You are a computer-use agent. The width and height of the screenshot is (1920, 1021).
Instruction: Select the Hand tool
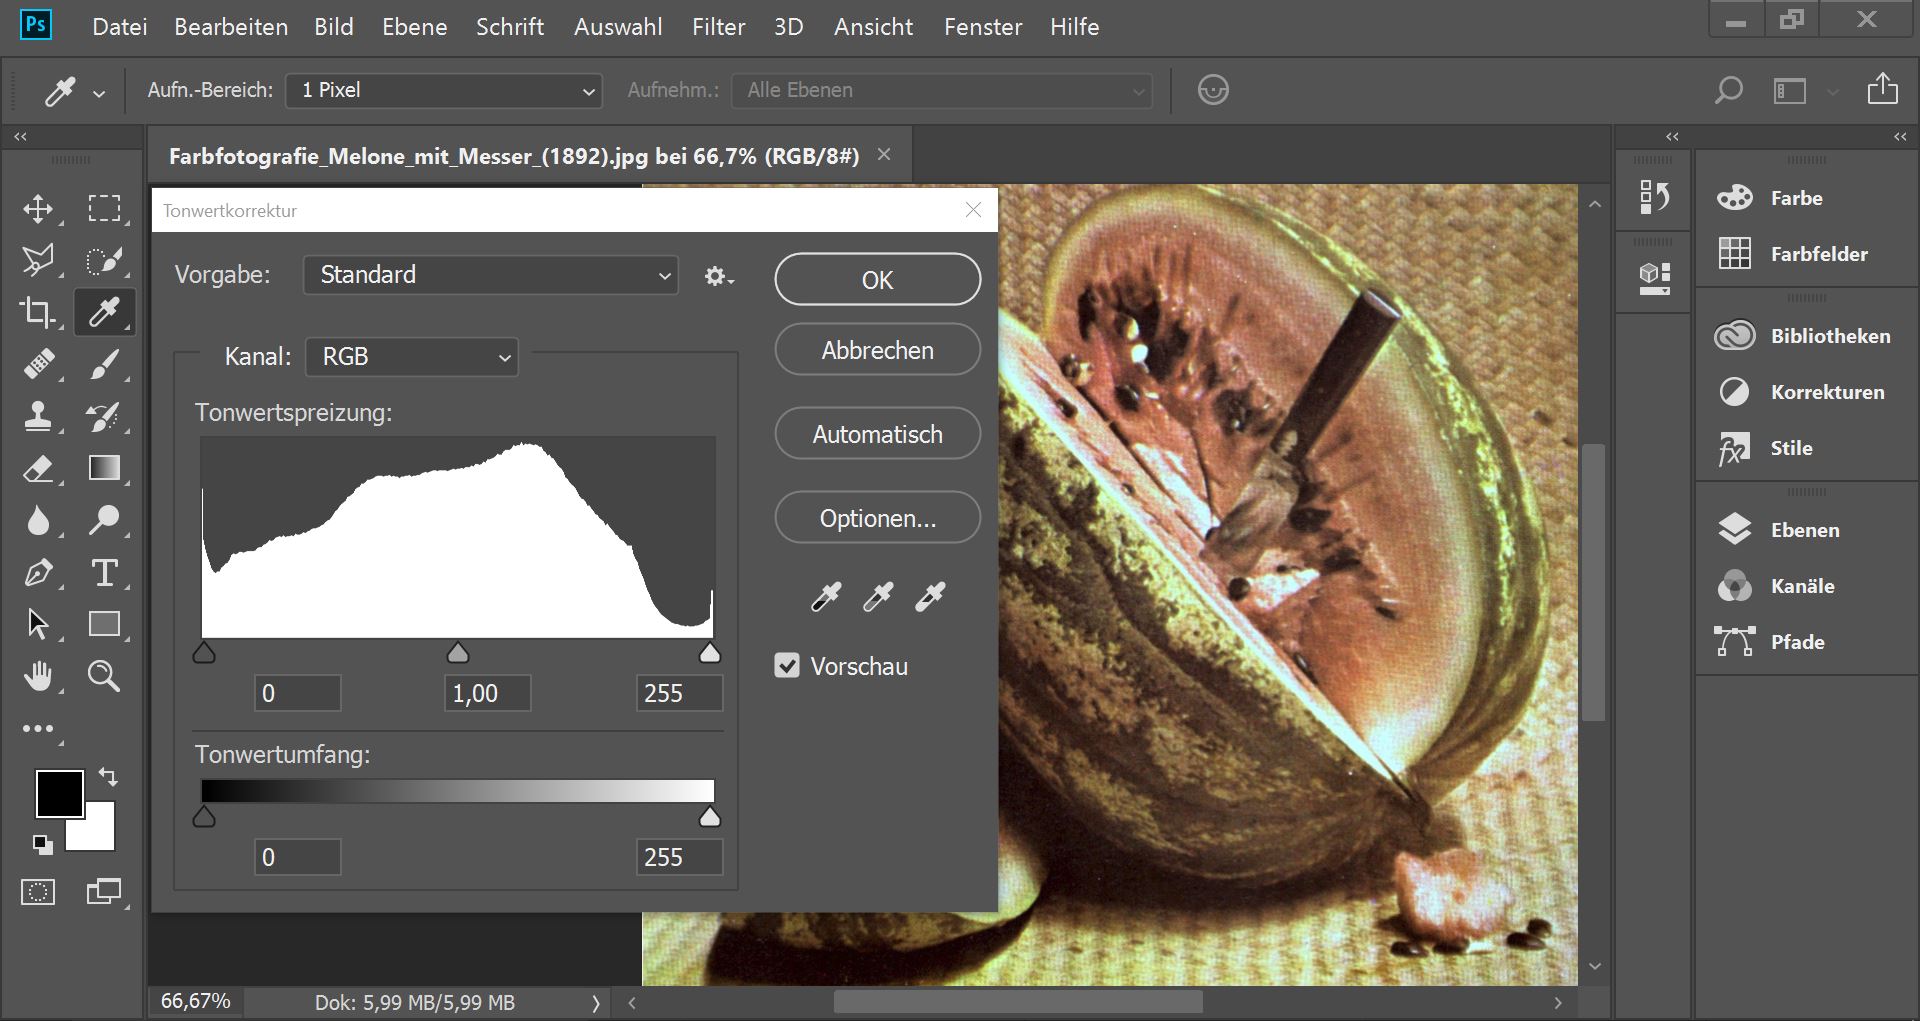[x=38, y=677]
